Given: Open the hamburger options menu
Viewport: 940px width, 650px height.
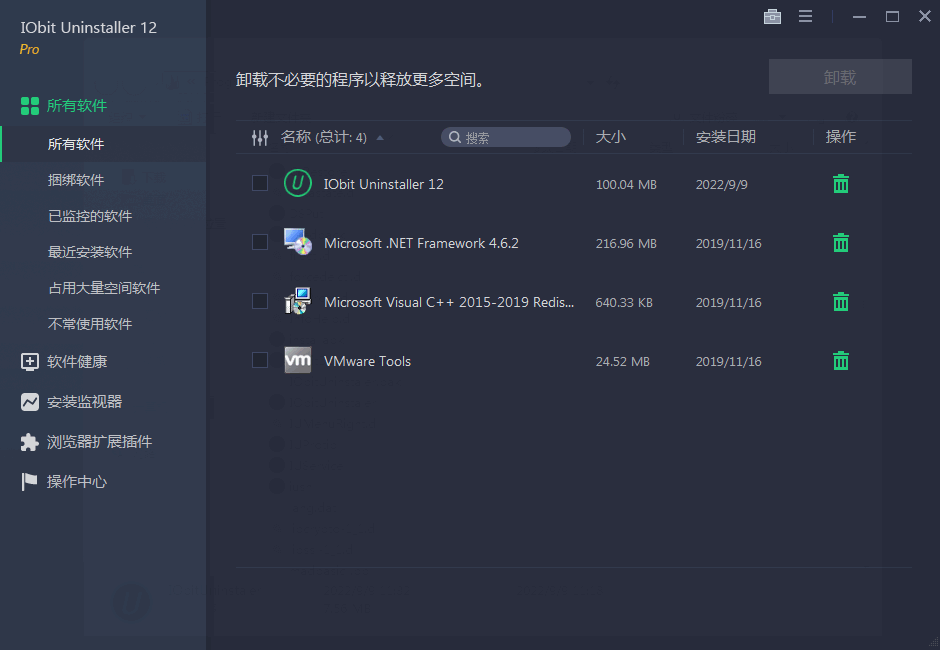Looking at the screenshot, I should coord(805,17).
